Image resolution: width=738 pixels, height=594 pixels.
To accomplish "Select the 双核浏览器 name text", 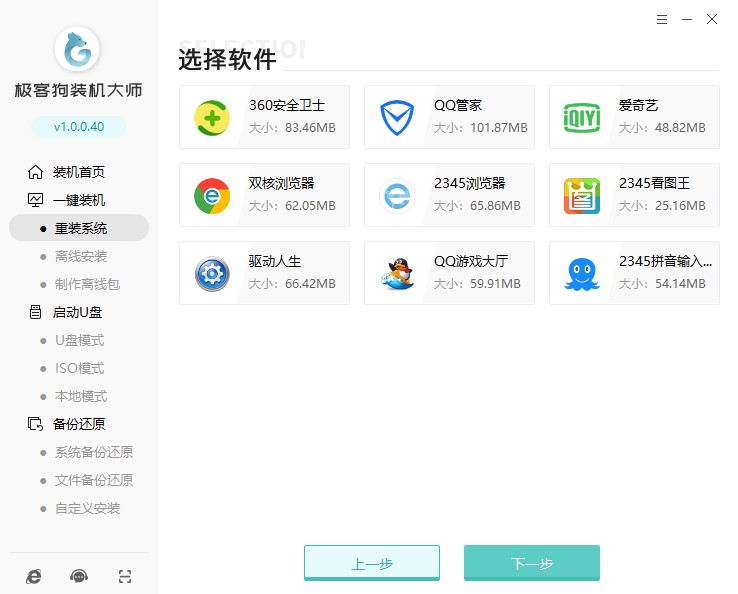I will click(x=281, y=183).
